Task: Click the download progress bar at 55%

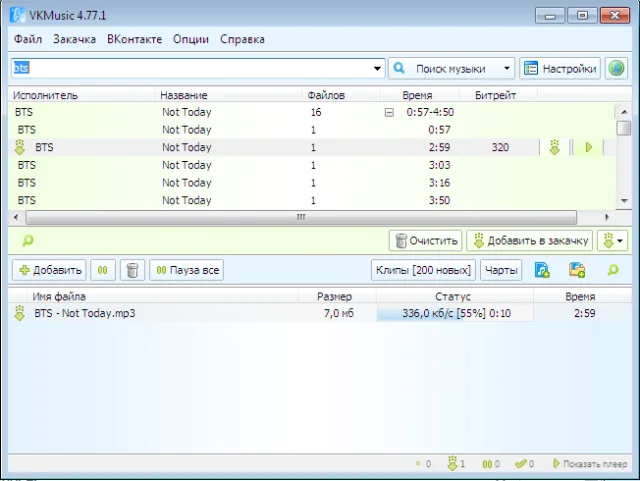Action: pyautogui.click(x=455, y=314)
